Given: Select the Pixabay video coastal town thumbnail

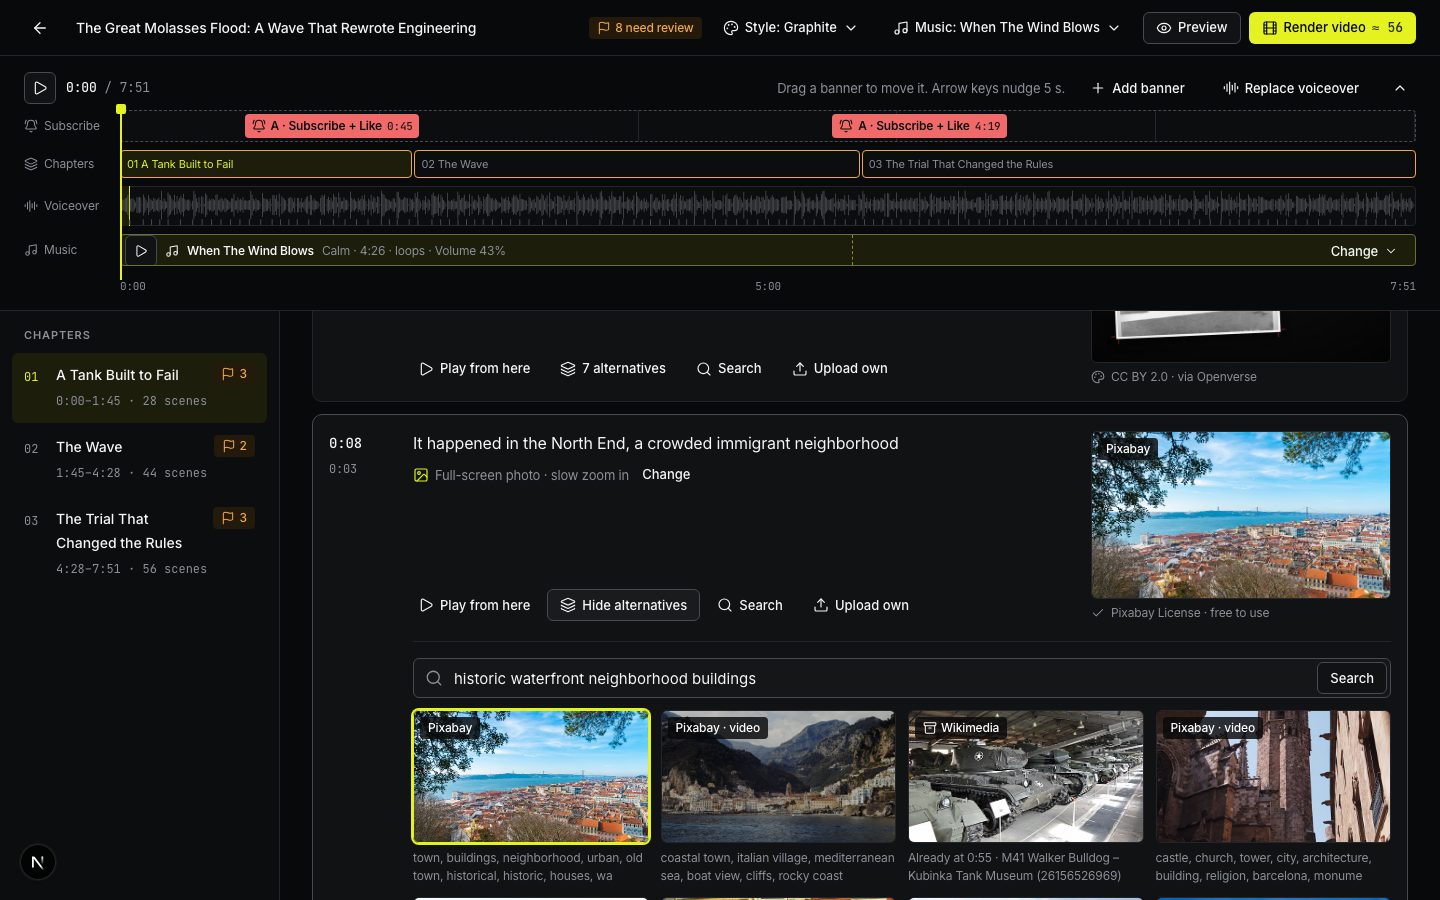Looking at the screenshot, I should pos(778,777).
